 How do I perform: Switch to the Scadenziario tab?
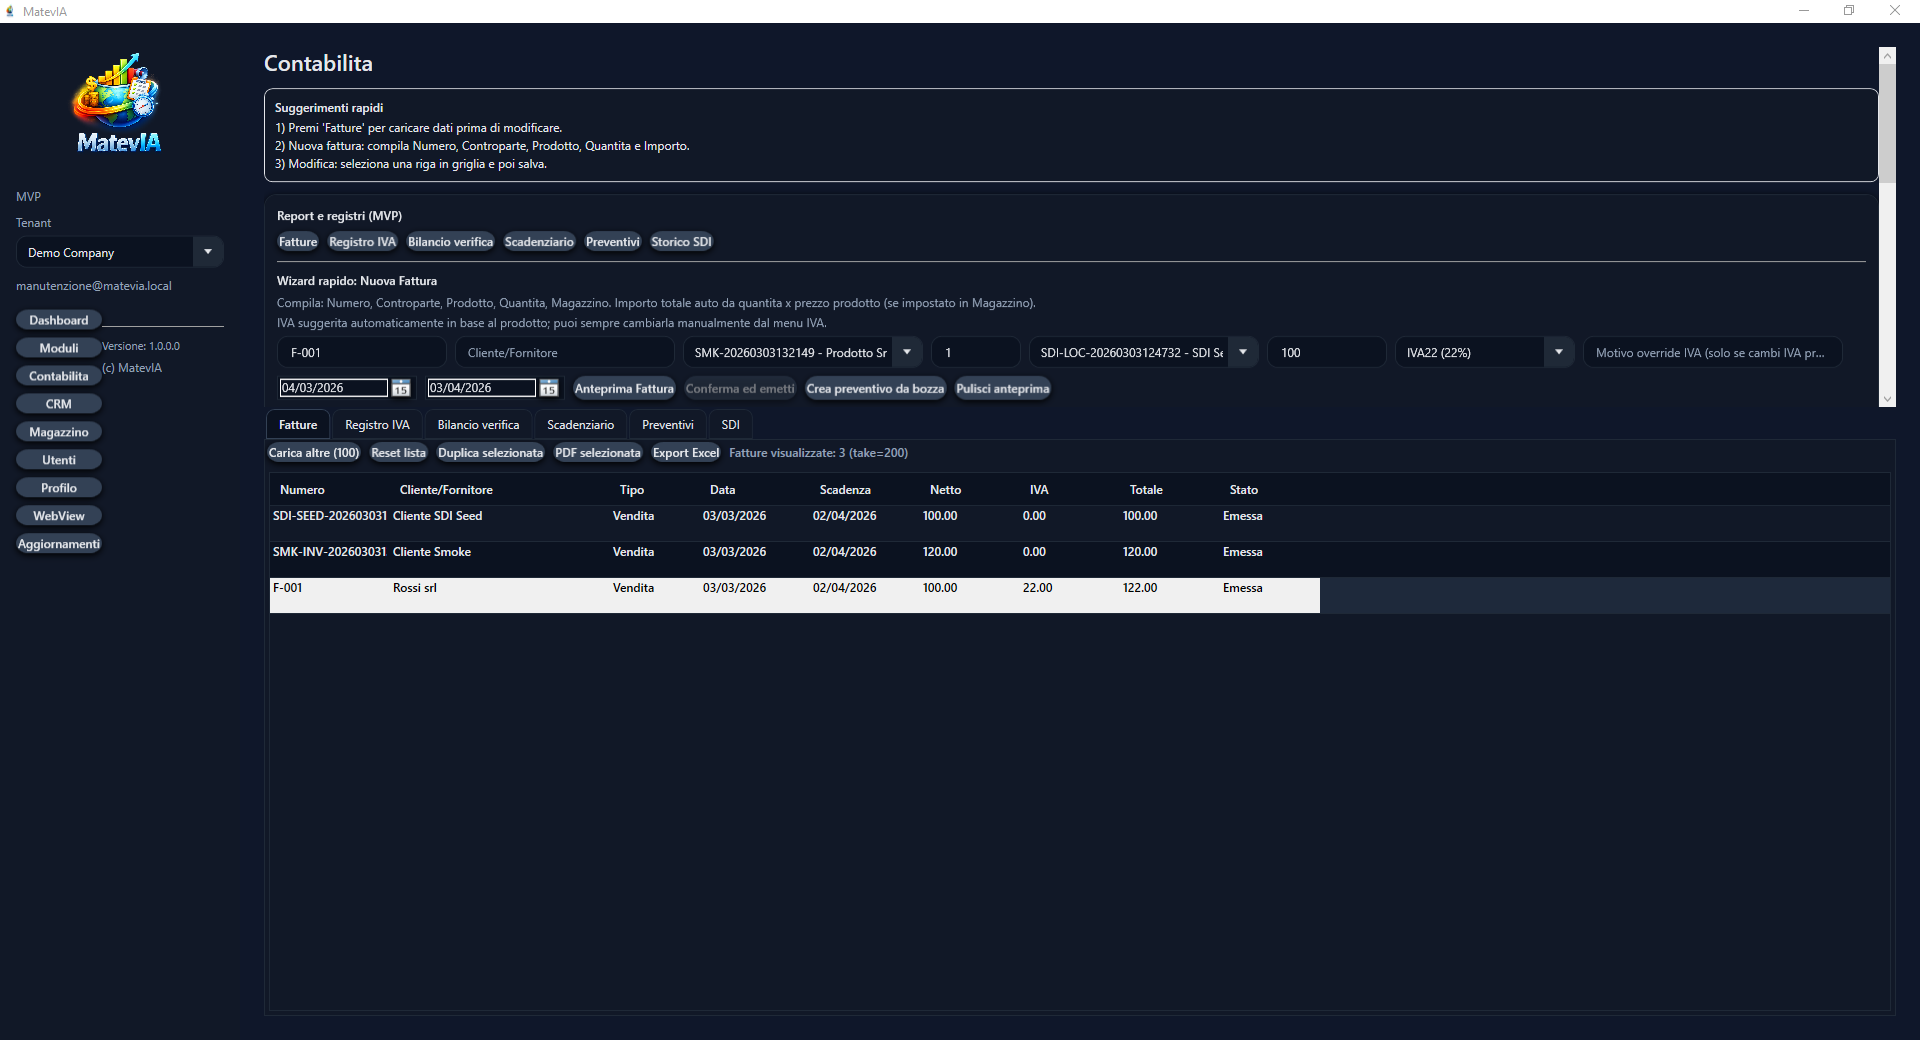click(580, 425)
